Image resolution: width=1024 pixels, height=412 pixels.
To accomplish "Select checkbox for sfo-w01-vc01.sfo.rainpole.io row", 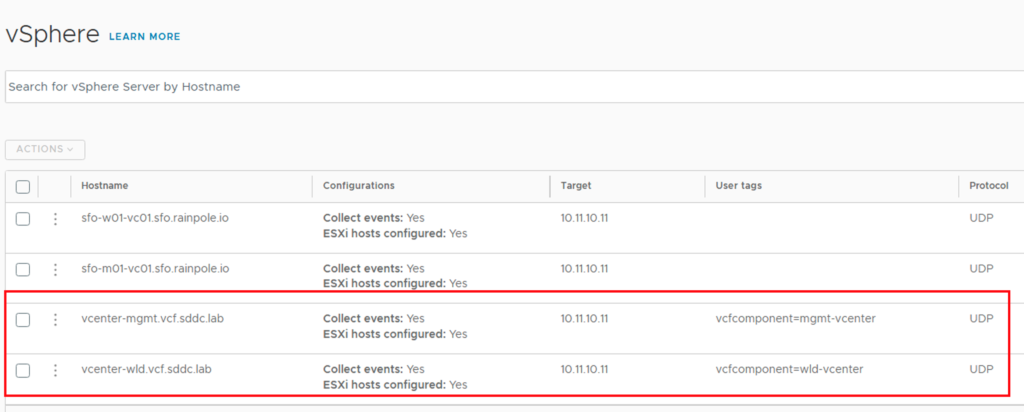I will 23,218.
